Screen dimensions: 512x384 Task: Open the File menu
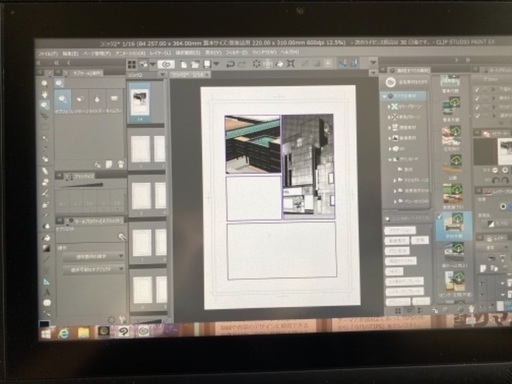48,53
